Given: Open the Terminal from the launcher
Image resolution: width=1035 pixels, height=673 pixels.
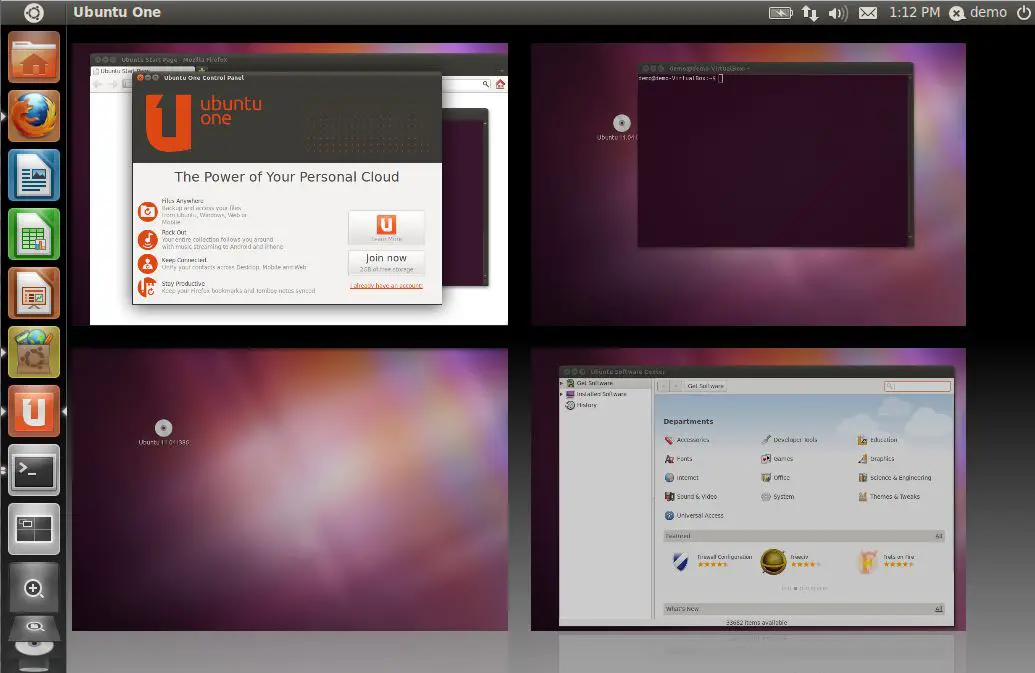Looking at the screenshot, I should [x=34, y=470].
